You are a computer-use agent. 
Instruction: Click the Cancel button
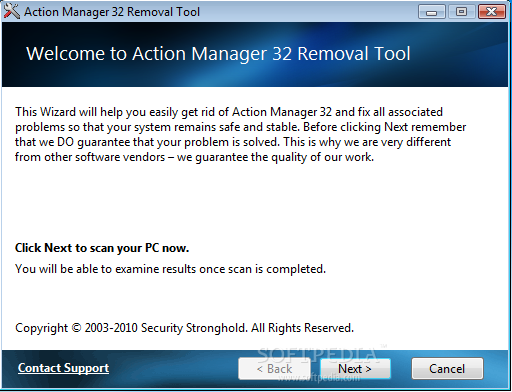(x=447, y=369)
